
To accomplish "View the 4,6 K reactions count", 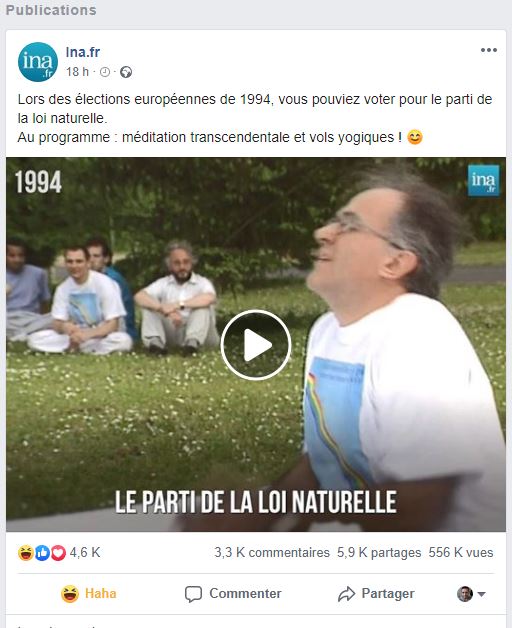I will [85, 553].
